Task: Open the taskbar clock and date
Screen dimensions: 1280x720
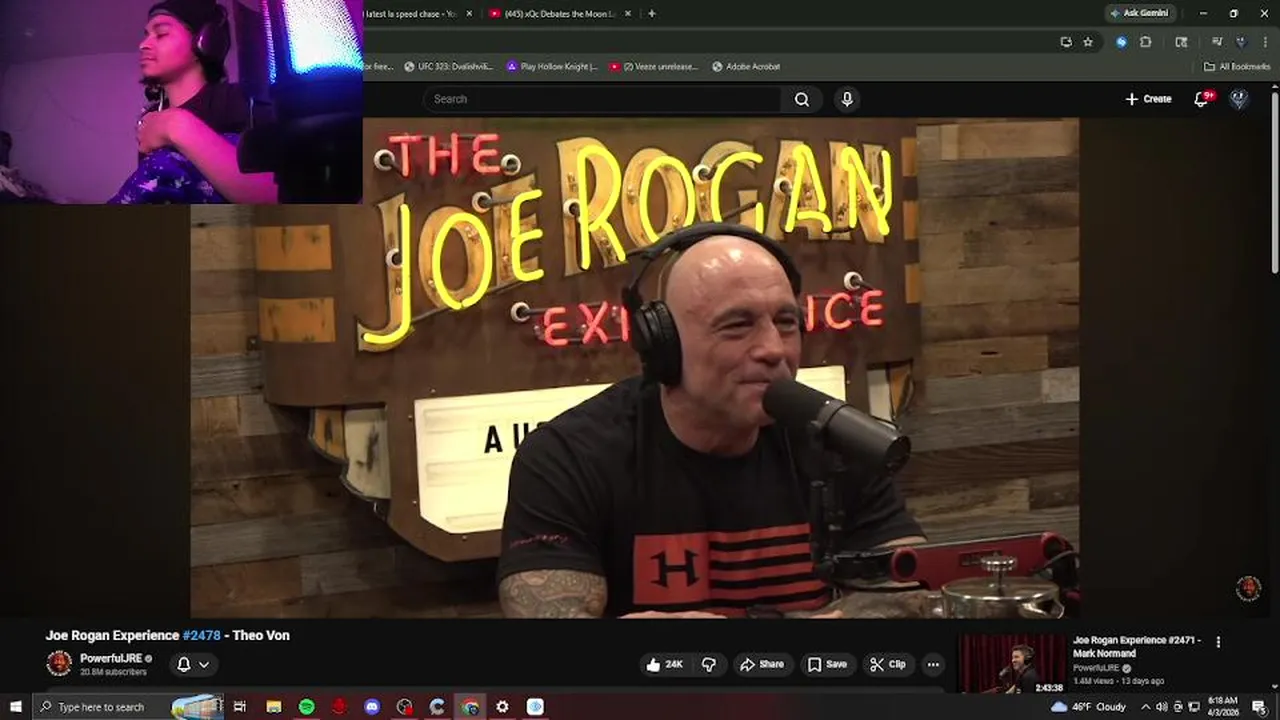Action: 1222,707
